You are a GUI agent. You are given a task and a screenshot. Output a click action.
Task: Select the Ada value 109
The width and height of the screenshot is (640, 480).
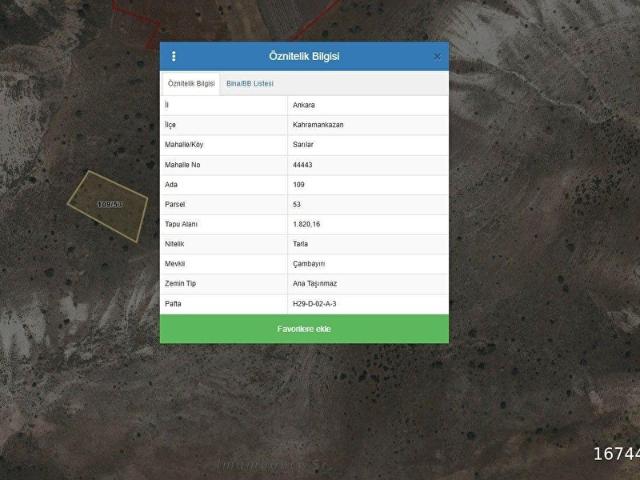click(298, 185)
